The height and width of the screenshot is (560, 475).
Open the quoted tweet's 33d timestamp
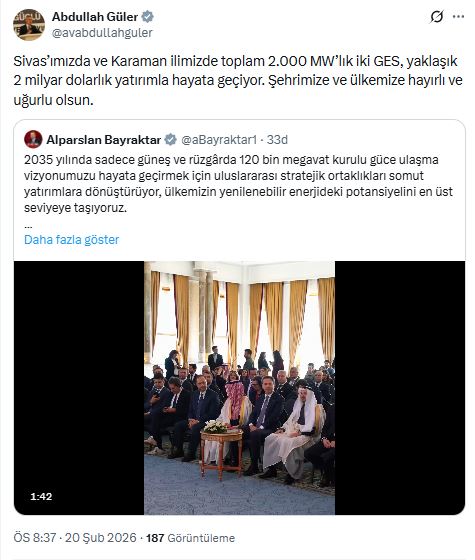[x=277, y=140]
